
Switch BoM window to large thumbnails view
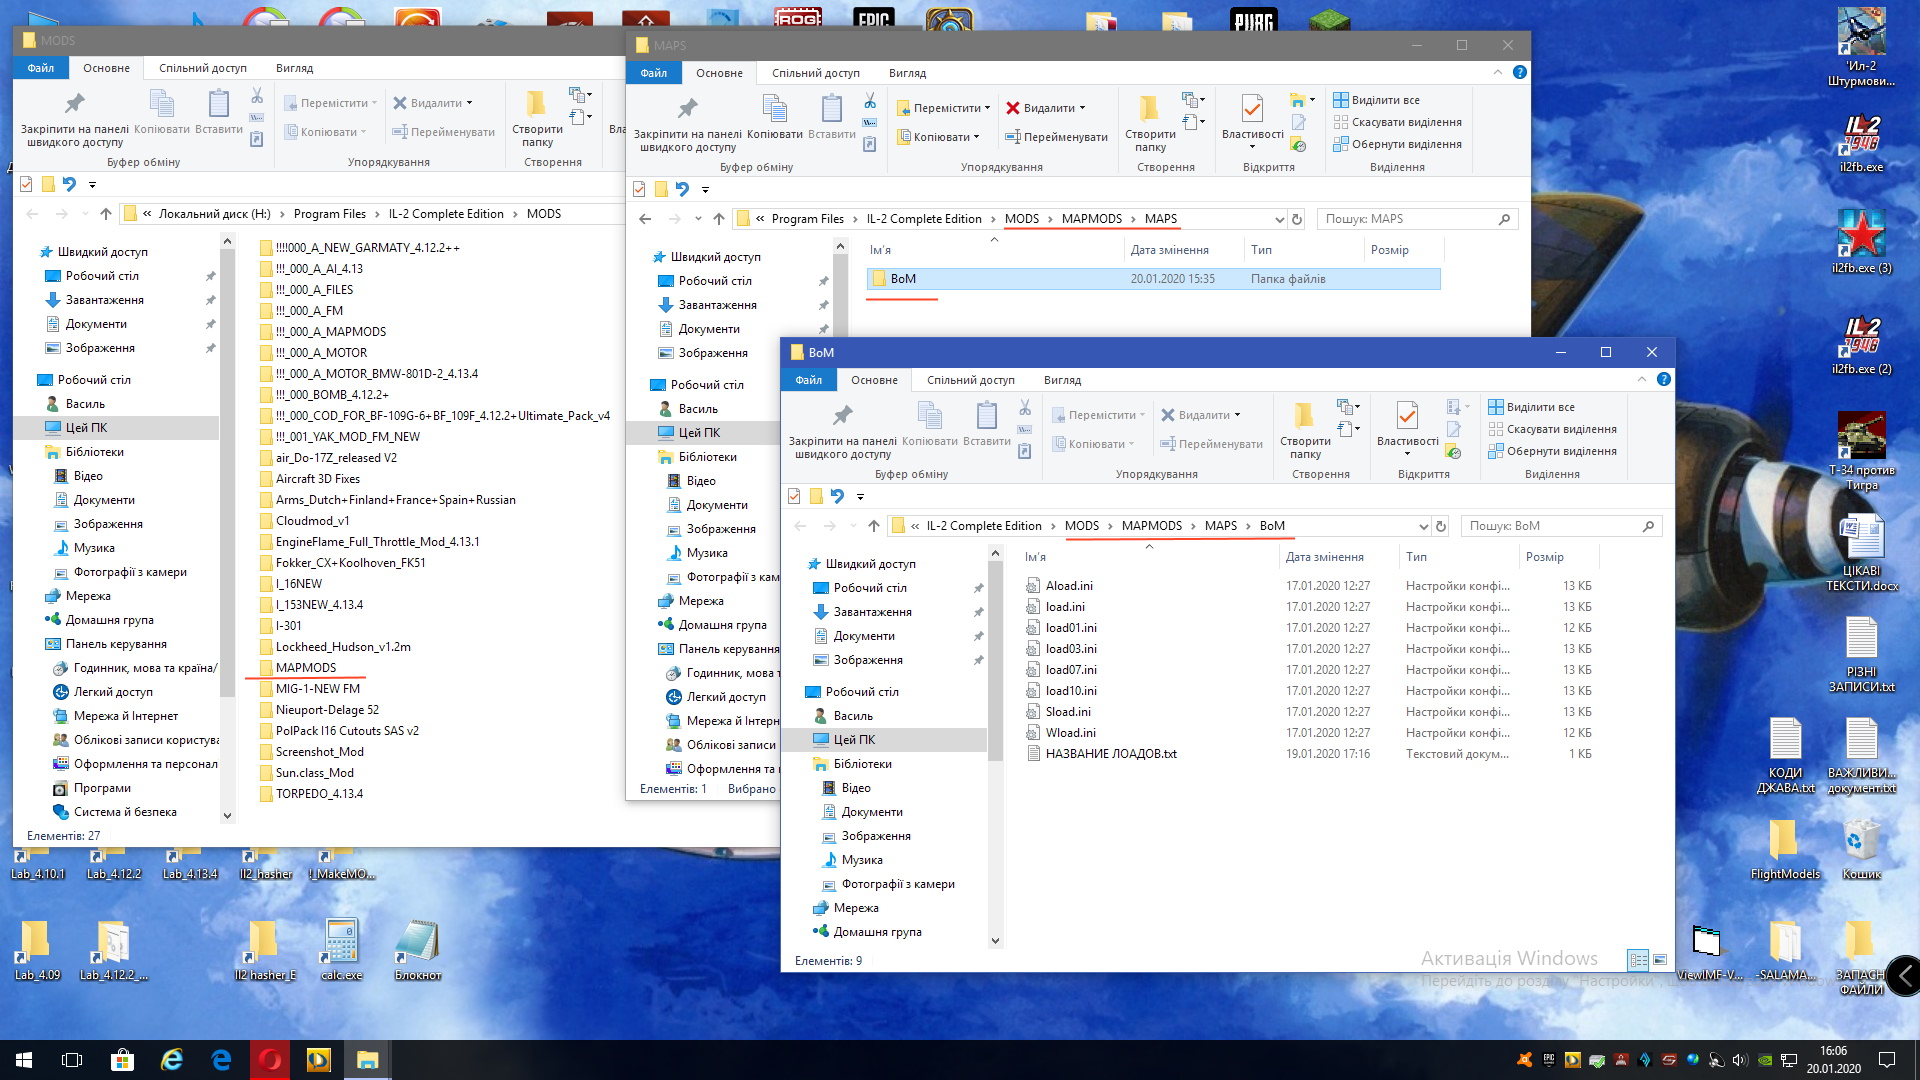point(1660,960)
